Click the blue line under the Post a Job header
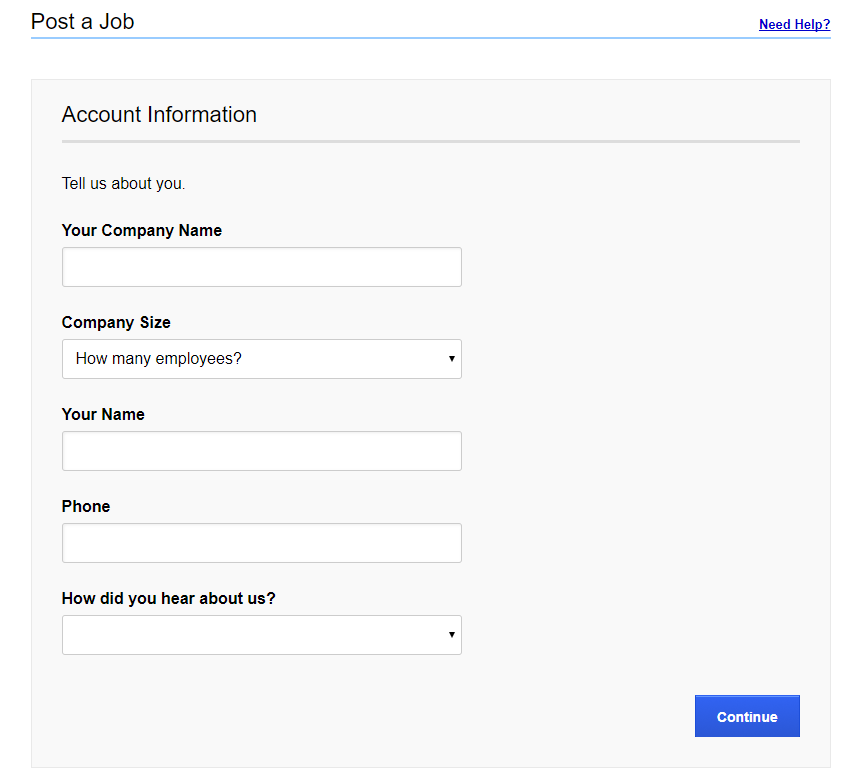The width and height of the screenshot is (858, 780). (x=430, y=38)
